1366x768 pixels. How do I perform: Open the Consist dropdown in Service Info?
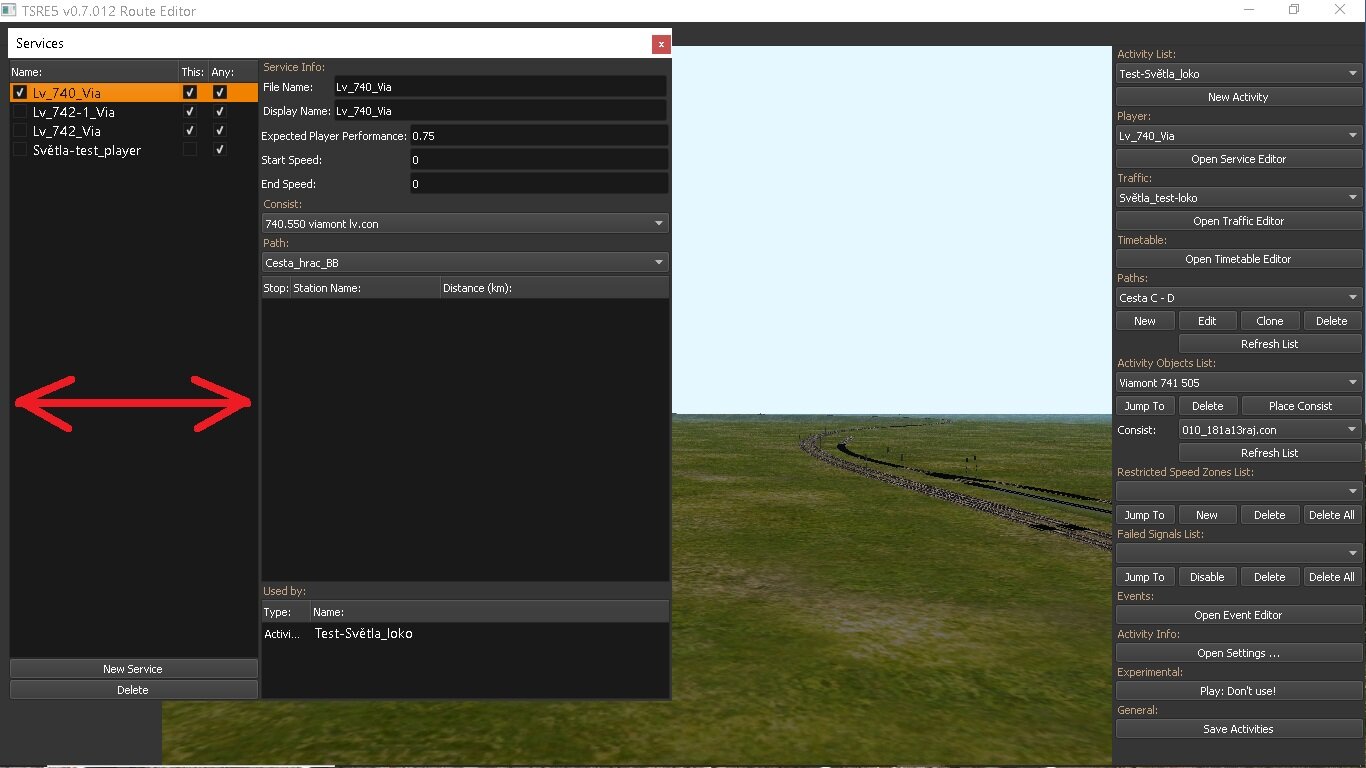point(464,224)
